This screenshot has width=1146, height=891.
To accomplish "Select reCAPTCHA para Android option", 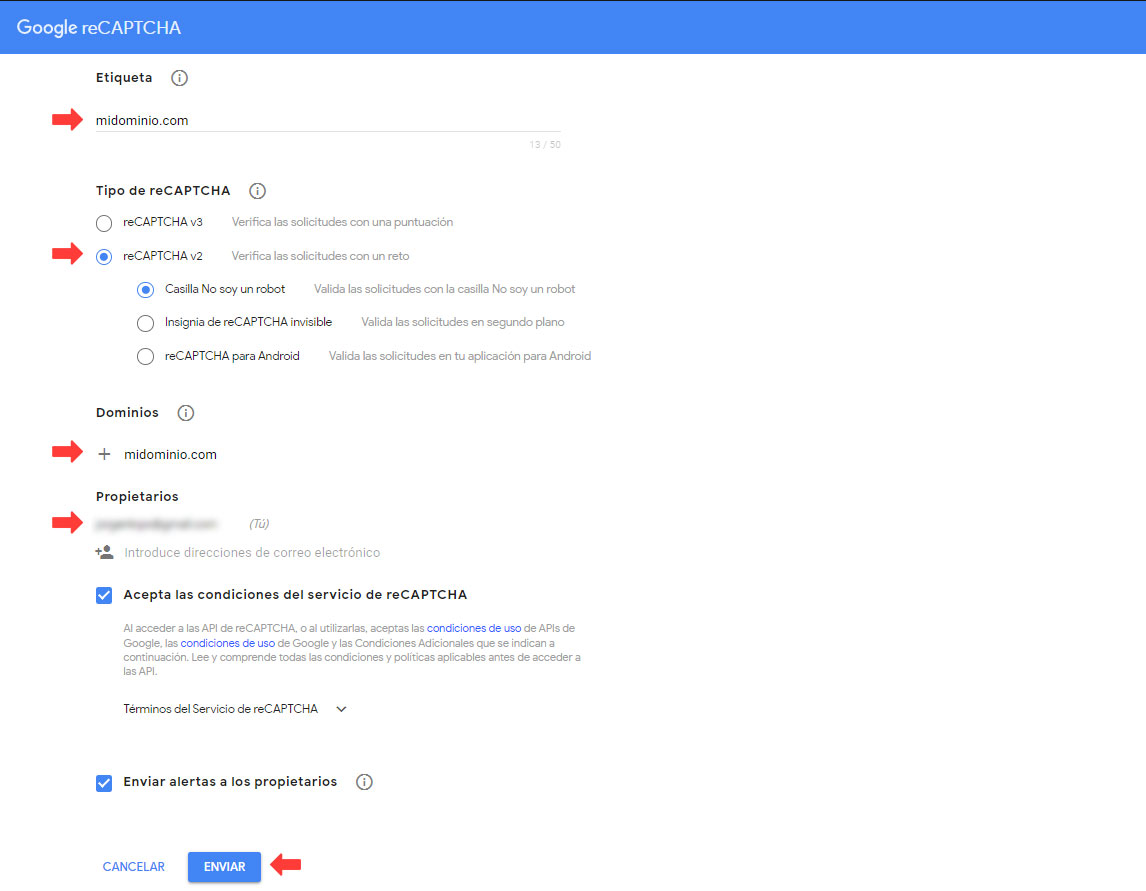I will [x=146, y=357].
